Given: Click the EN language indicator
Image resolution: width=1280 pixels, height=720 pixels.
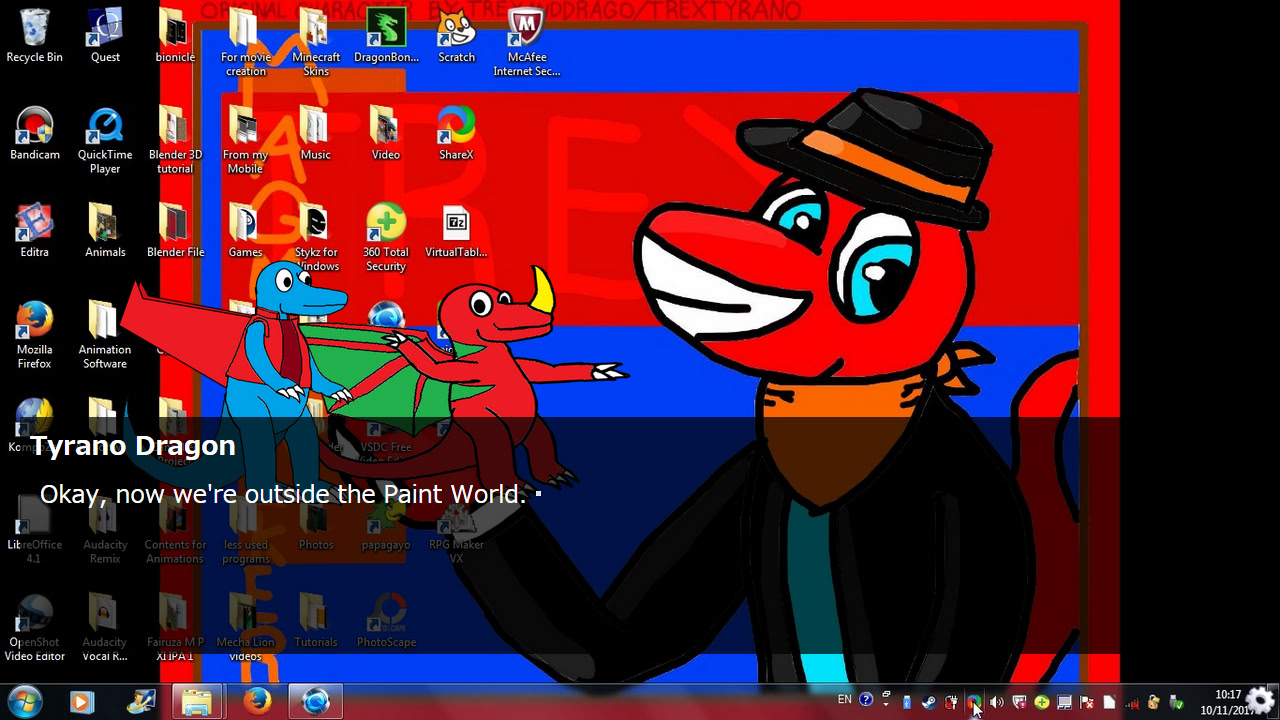Looking at the screenshot, I should tap(845, 700).
